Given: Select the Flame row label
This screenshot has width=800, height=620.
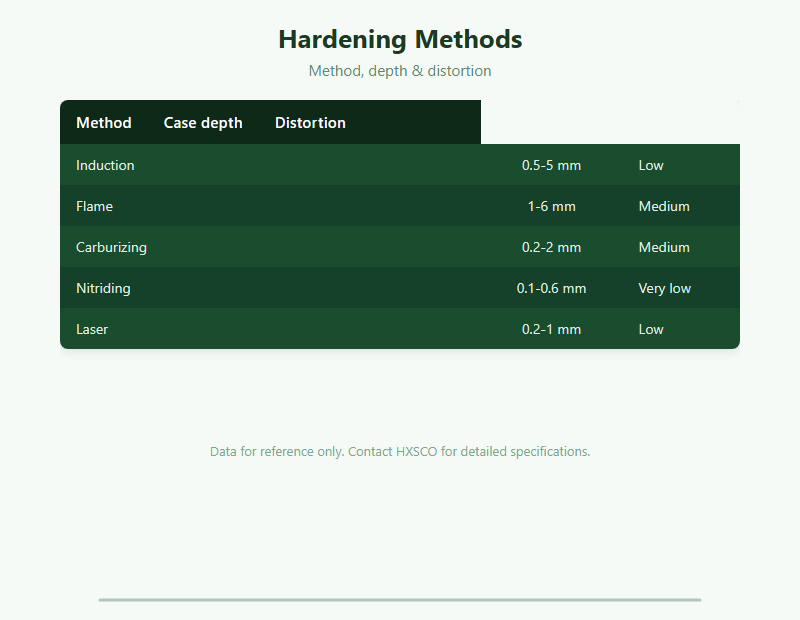Looking at the screenshot, I should pos(94,206).
